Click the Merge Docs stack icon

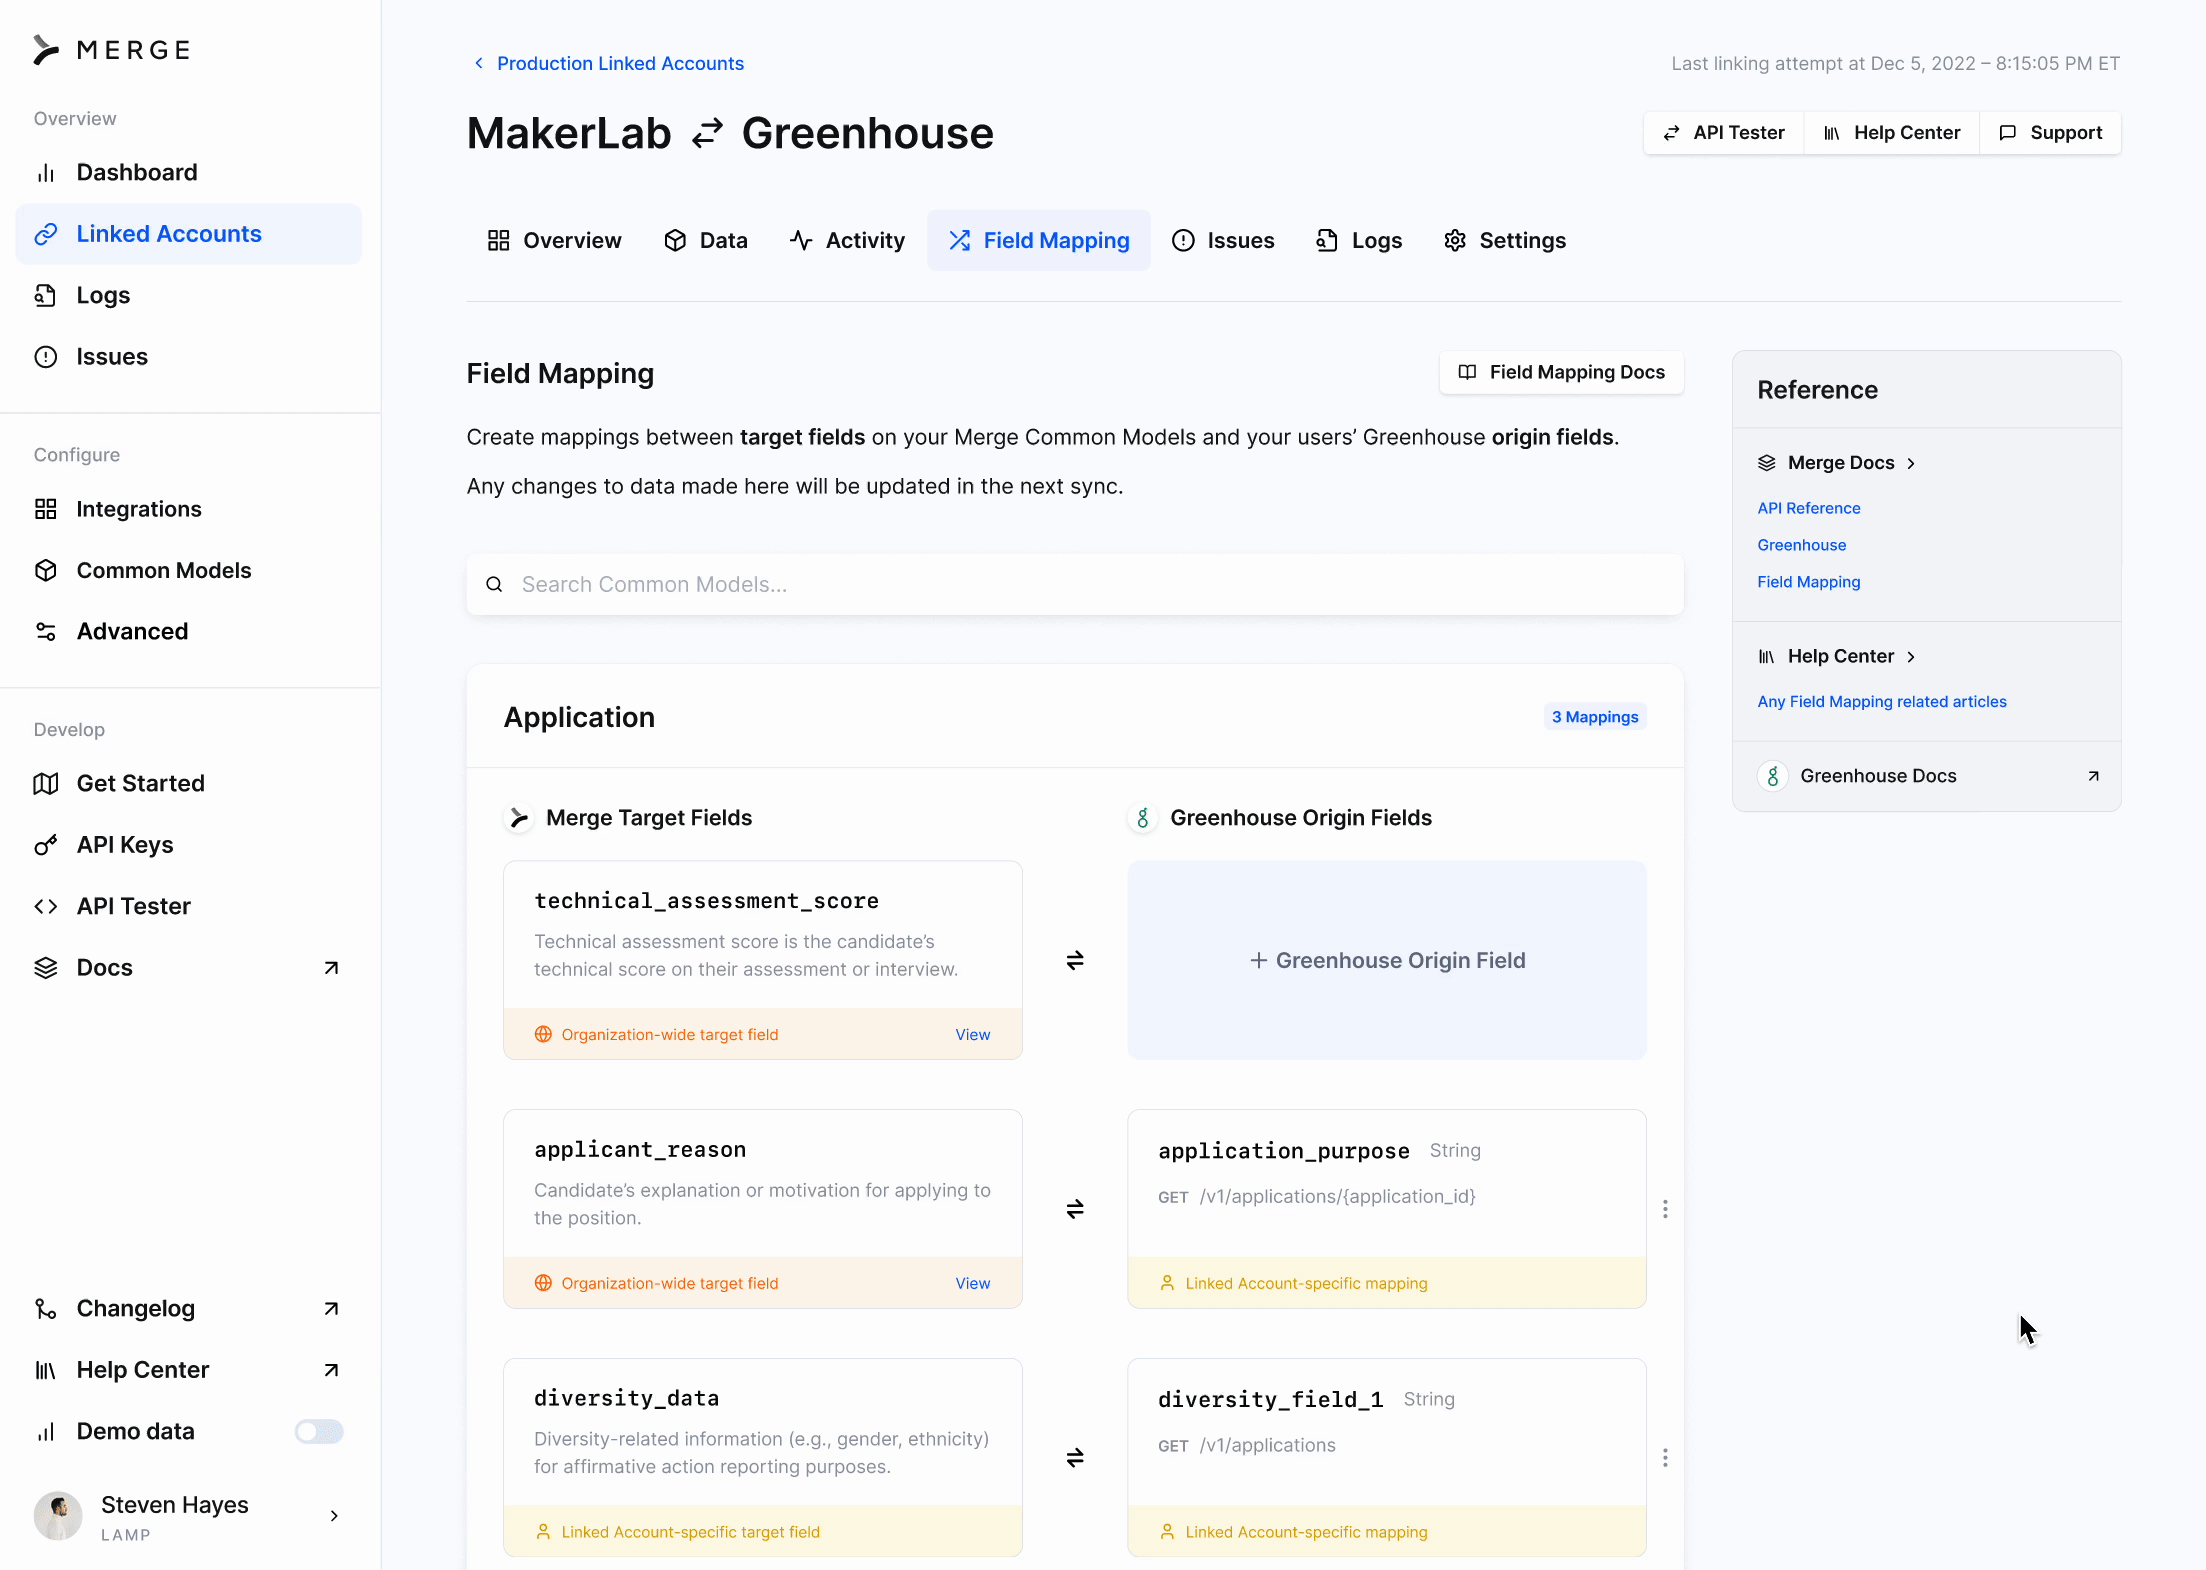pos(1767,463)
